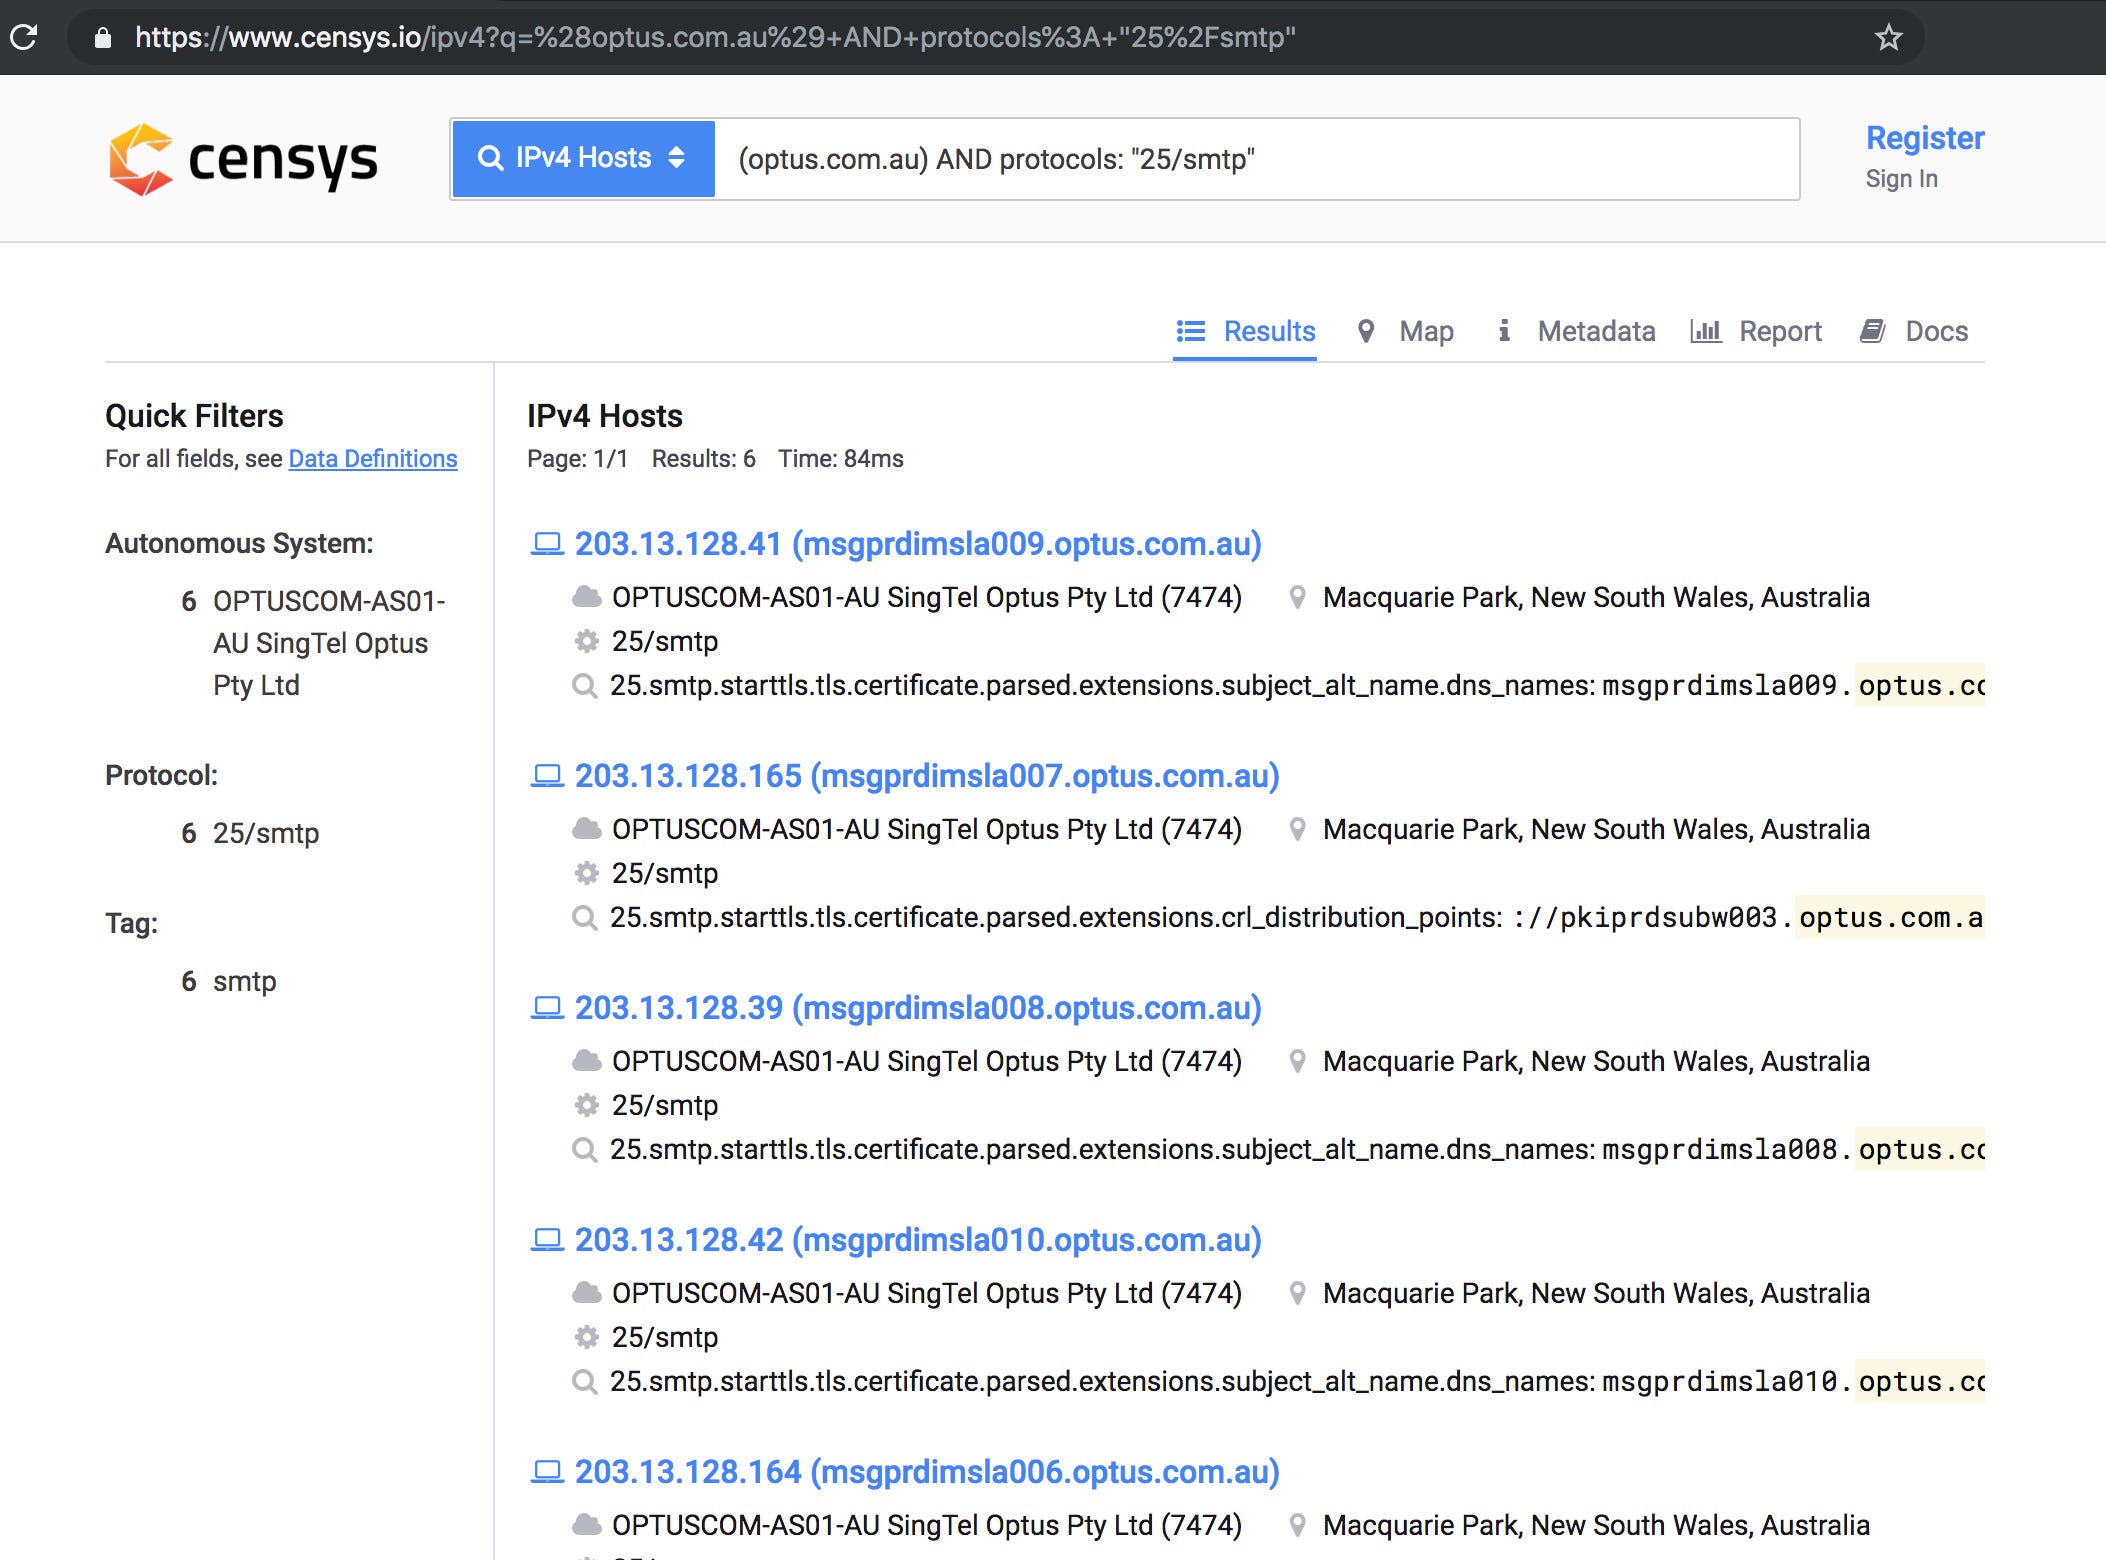This screenshot has height=1560, width=2106.
Task: Select 25/smtp text under 203.13.128.41
Action: pos(665,641)
